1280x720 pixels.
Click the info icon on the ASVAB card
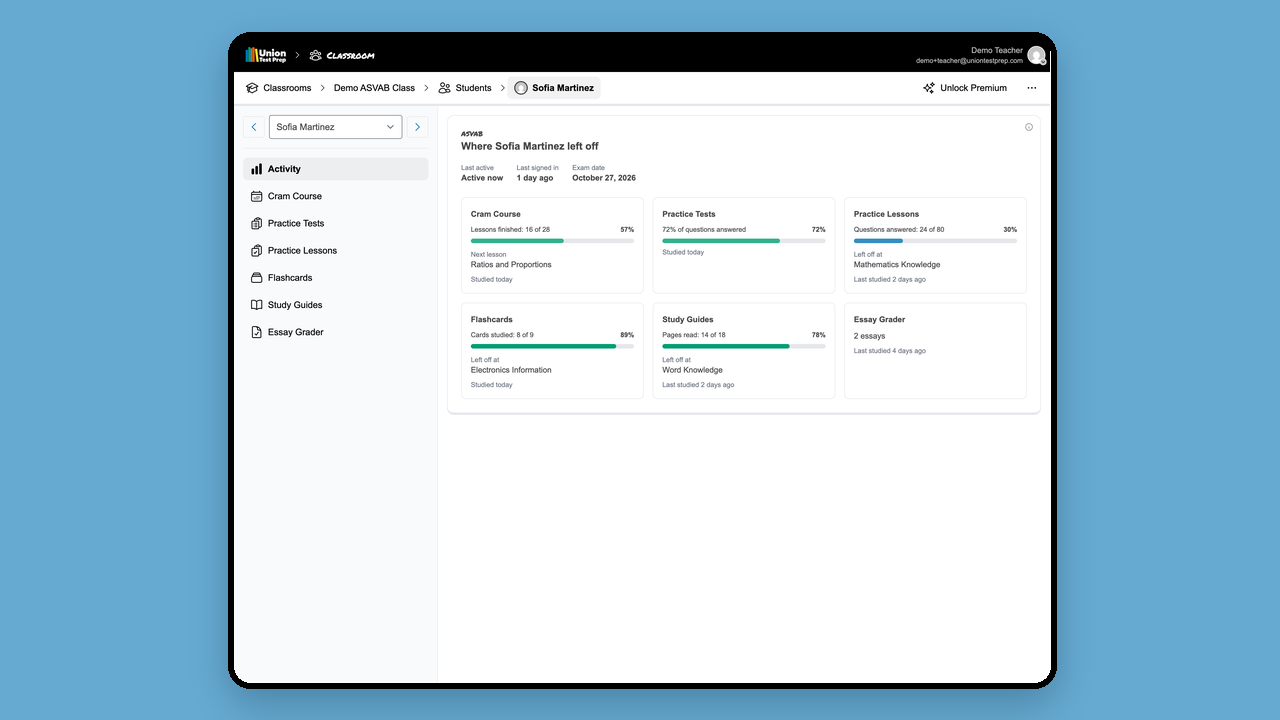click(1029, 127)
